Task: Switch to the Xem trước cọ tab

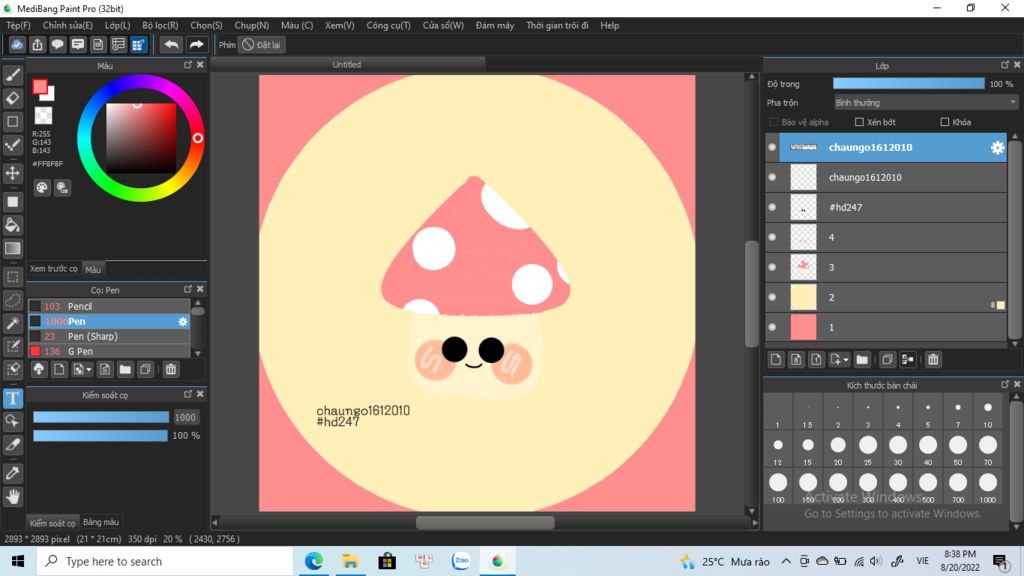Action: point(54,269)
